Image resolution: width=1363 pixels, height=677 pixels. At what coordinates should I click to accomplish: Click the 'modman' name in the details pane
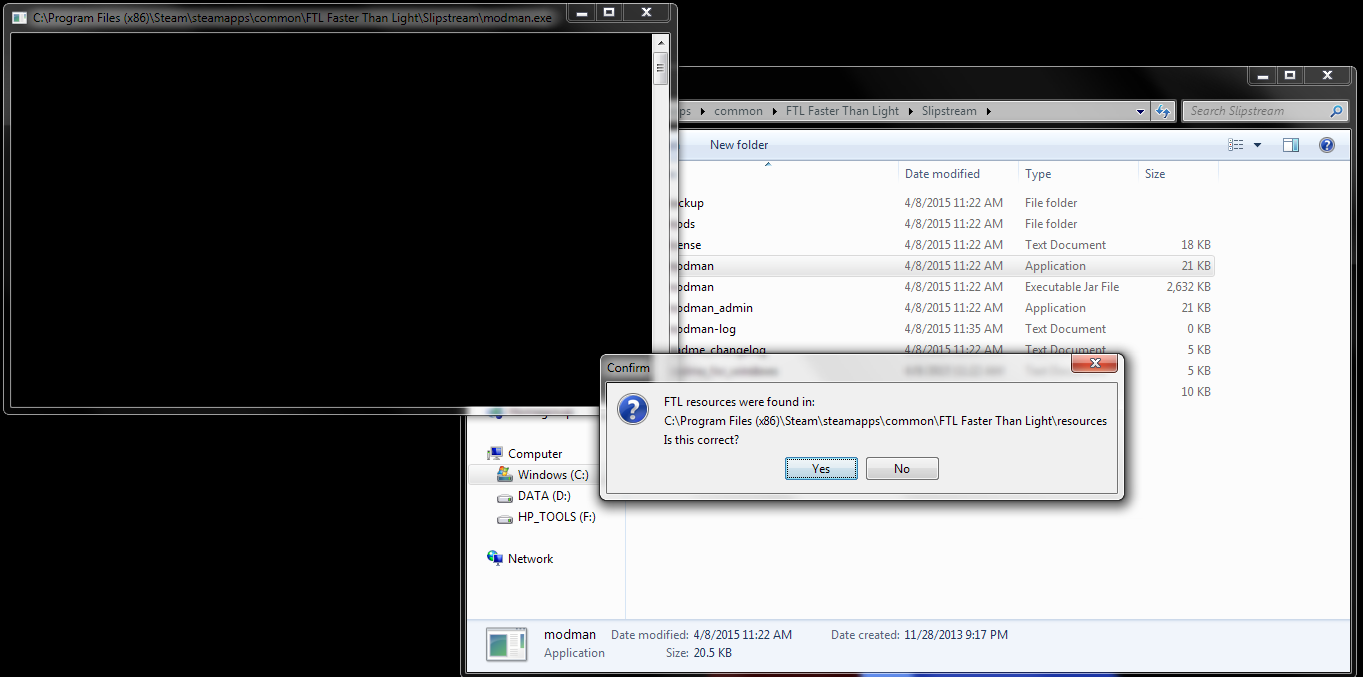[570, 634]
